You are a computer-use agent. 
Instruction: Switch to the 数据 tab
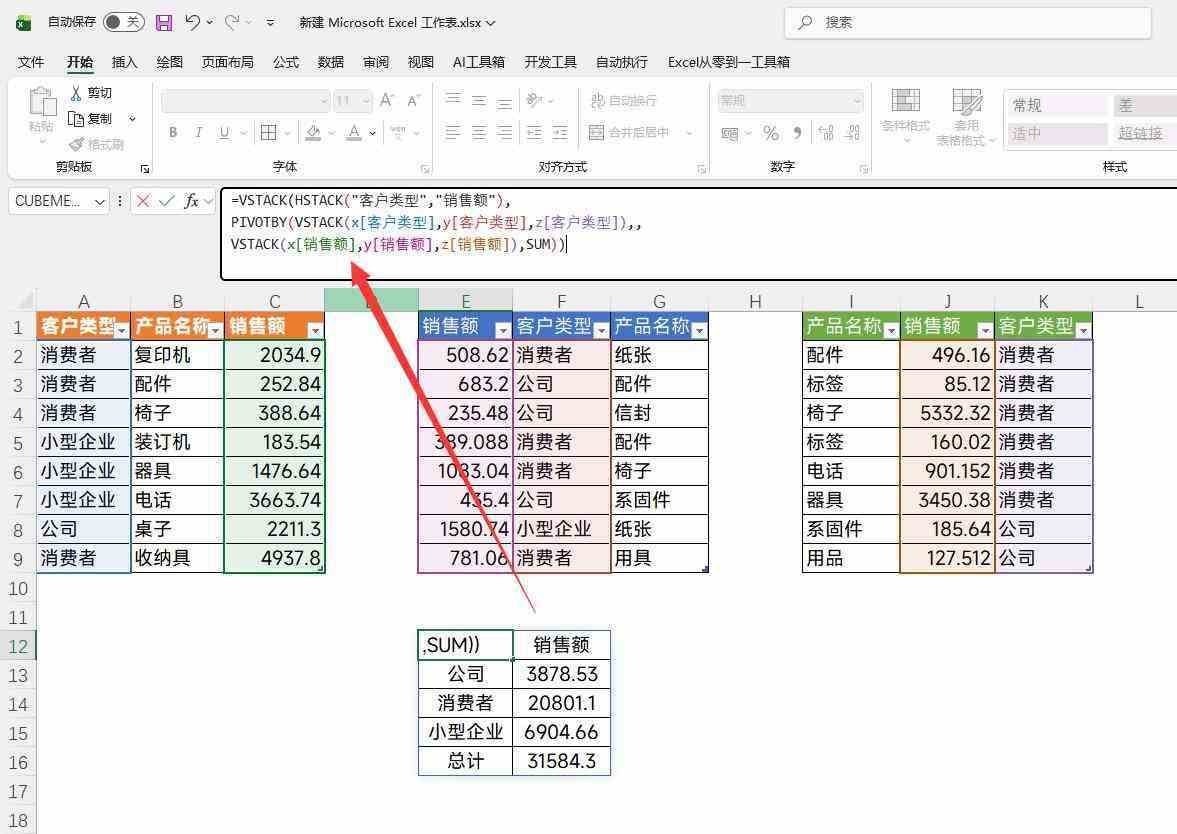coord(330,62)
